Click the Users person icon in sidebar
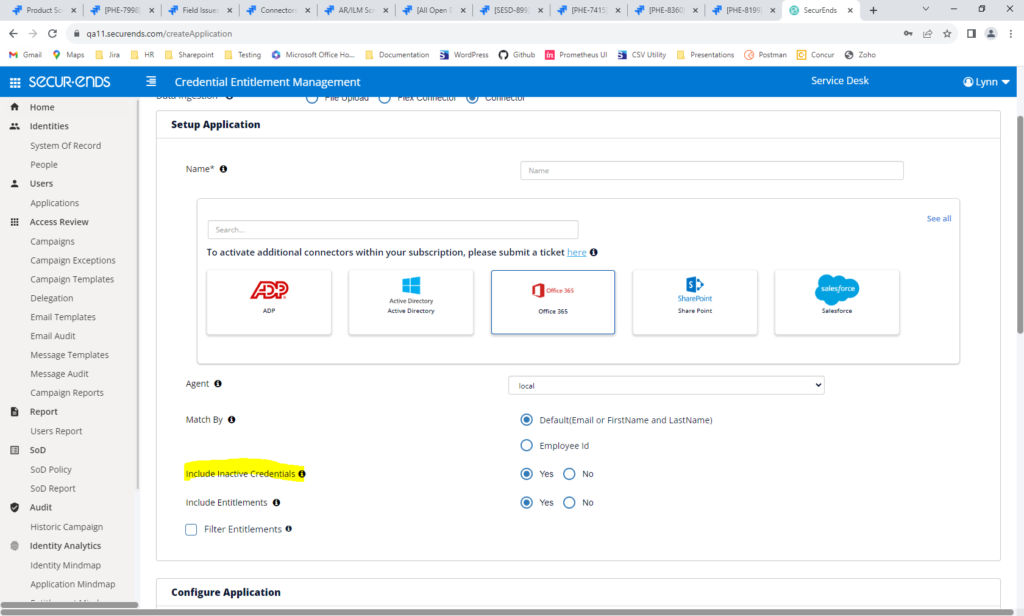The width and height of the screenshot is (1024, 616). pos(14,184)
